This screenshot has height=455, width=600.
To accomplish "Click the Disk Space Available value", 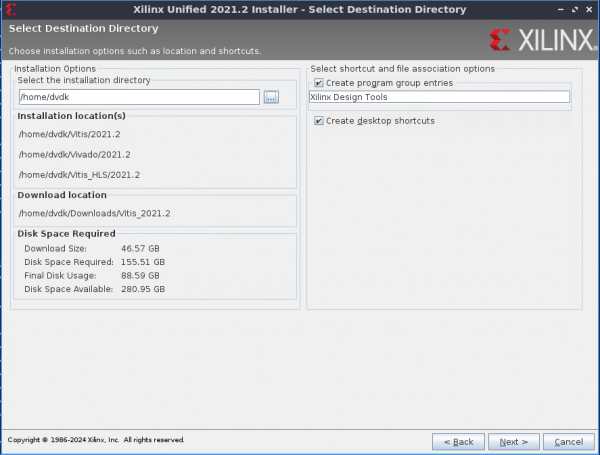I will (x=143, y=289).
